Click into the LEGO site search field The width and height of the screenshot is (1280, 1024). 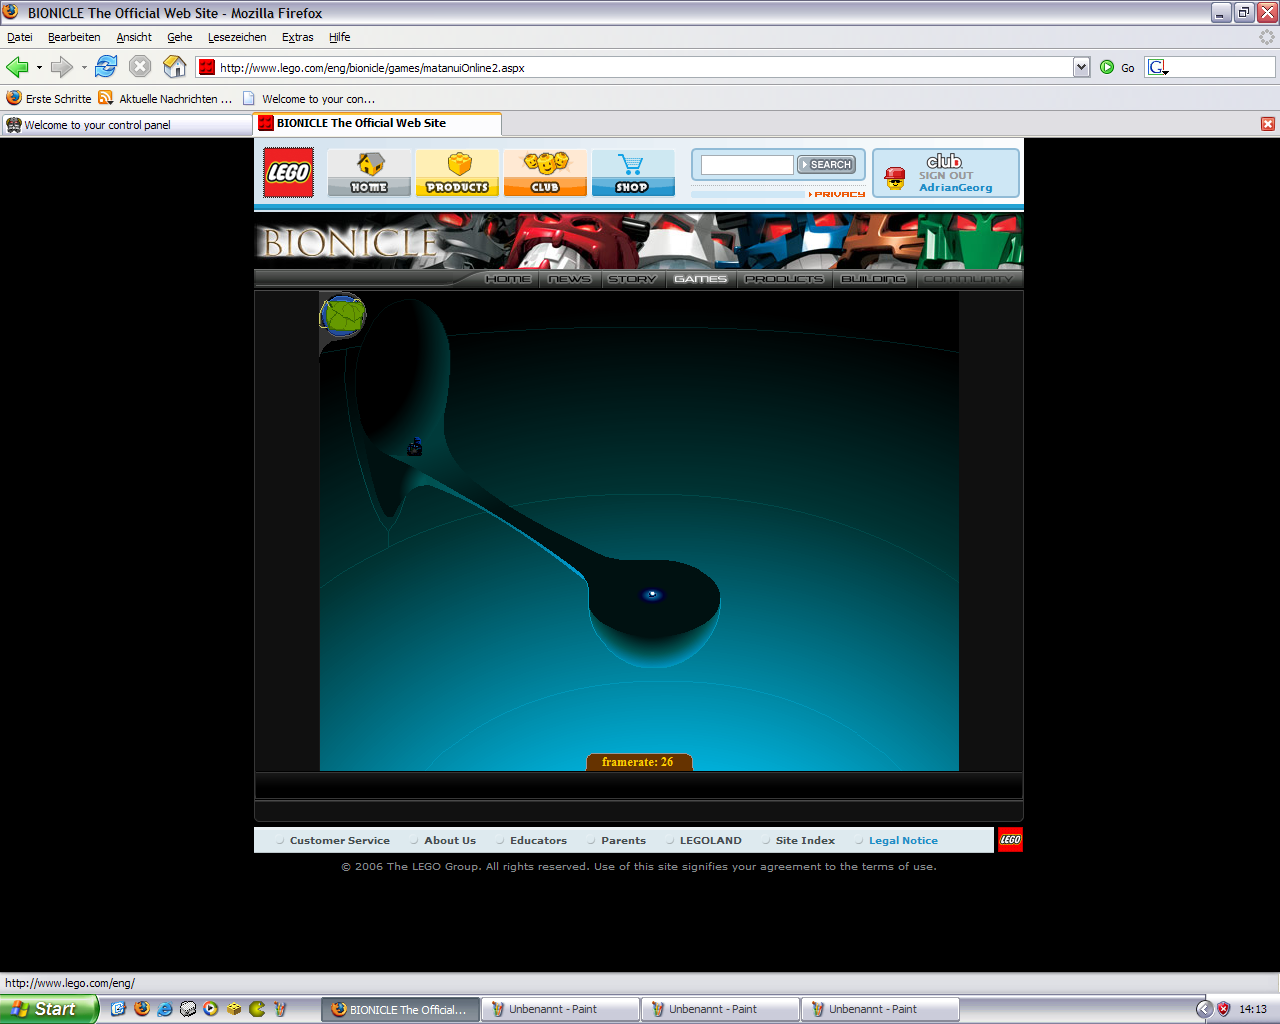tap(747, 165)
